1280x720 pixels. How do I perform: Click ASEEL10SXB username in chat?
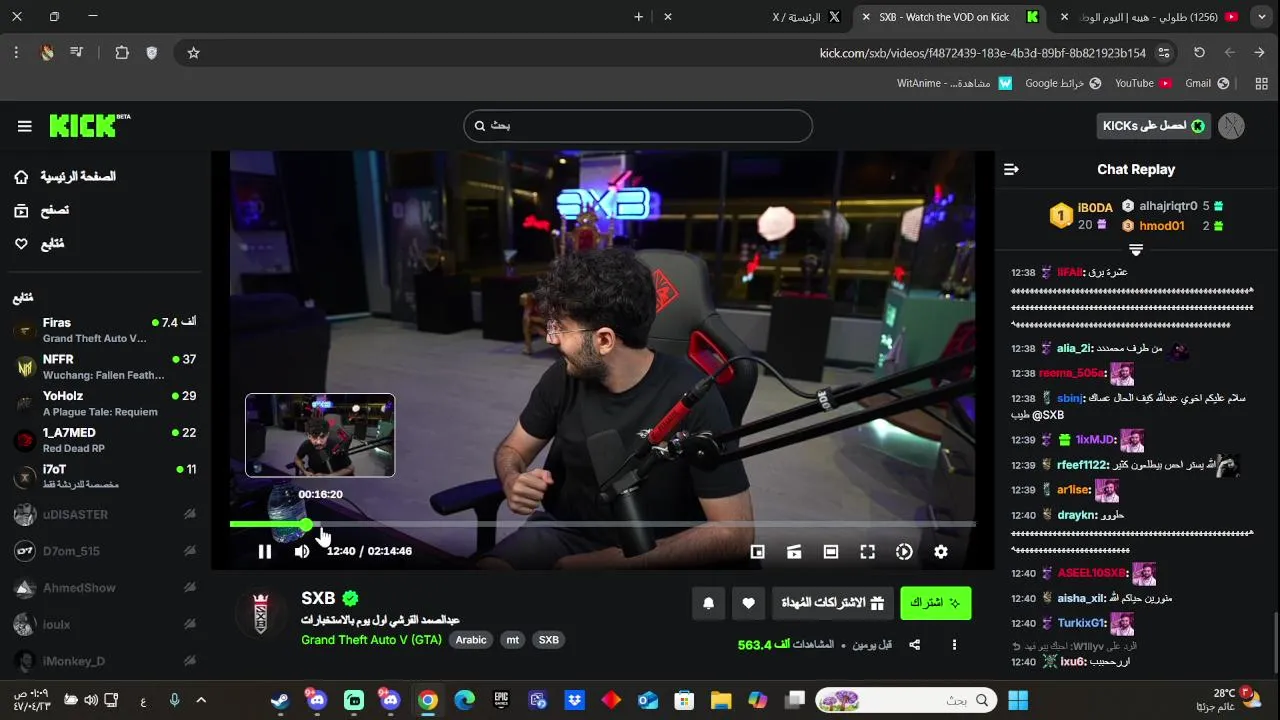[1091, 574]
